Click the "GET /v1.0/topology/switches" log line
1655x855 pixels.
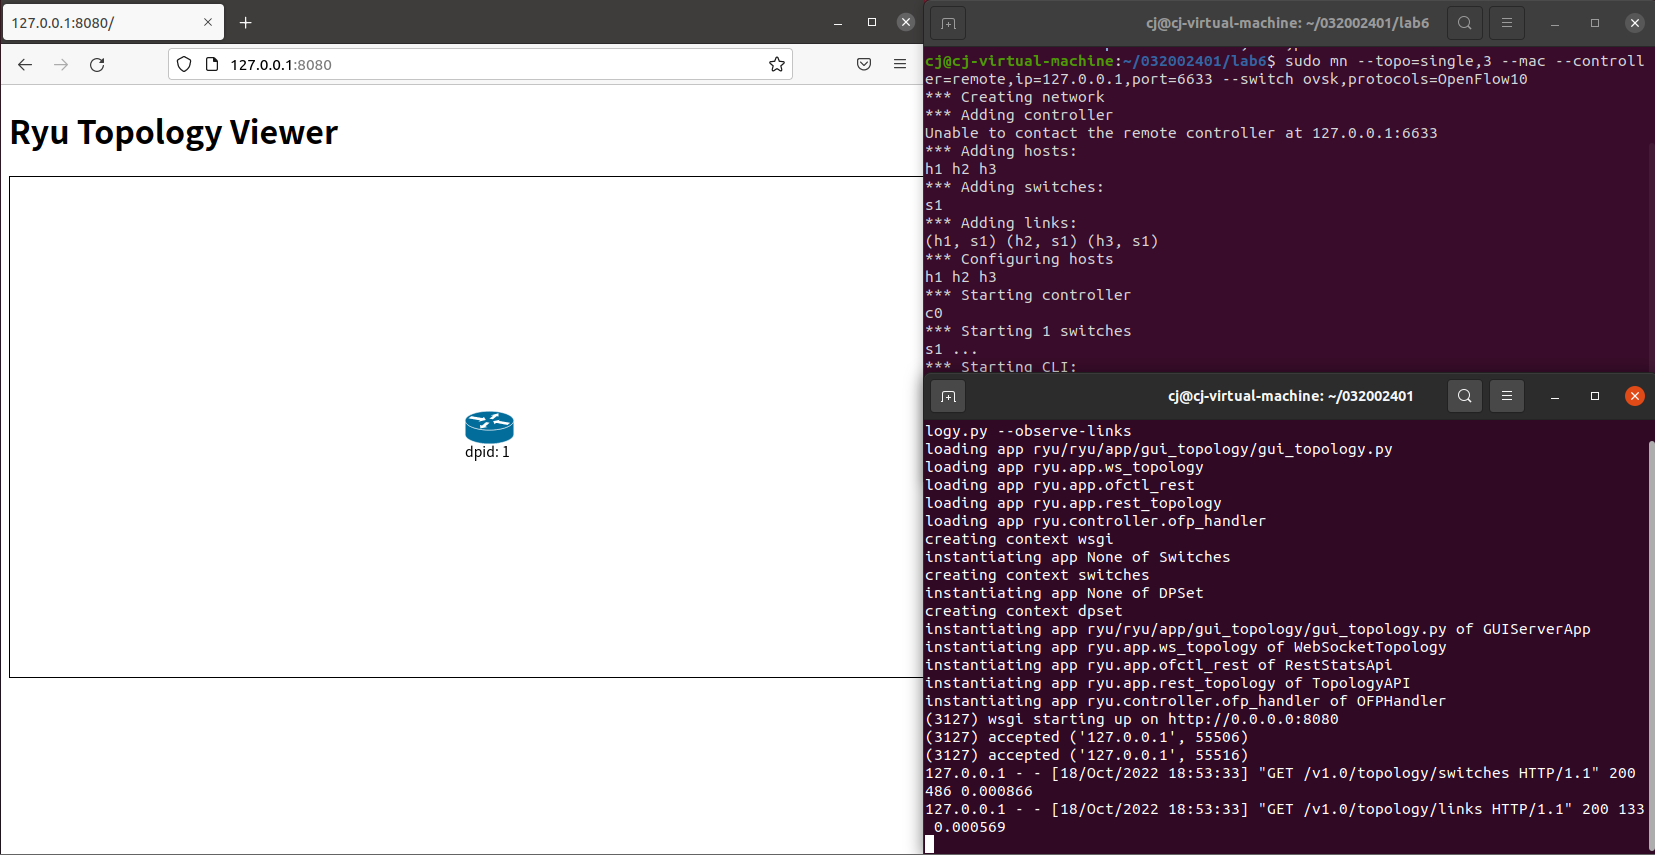click(x=1281, y=782)
